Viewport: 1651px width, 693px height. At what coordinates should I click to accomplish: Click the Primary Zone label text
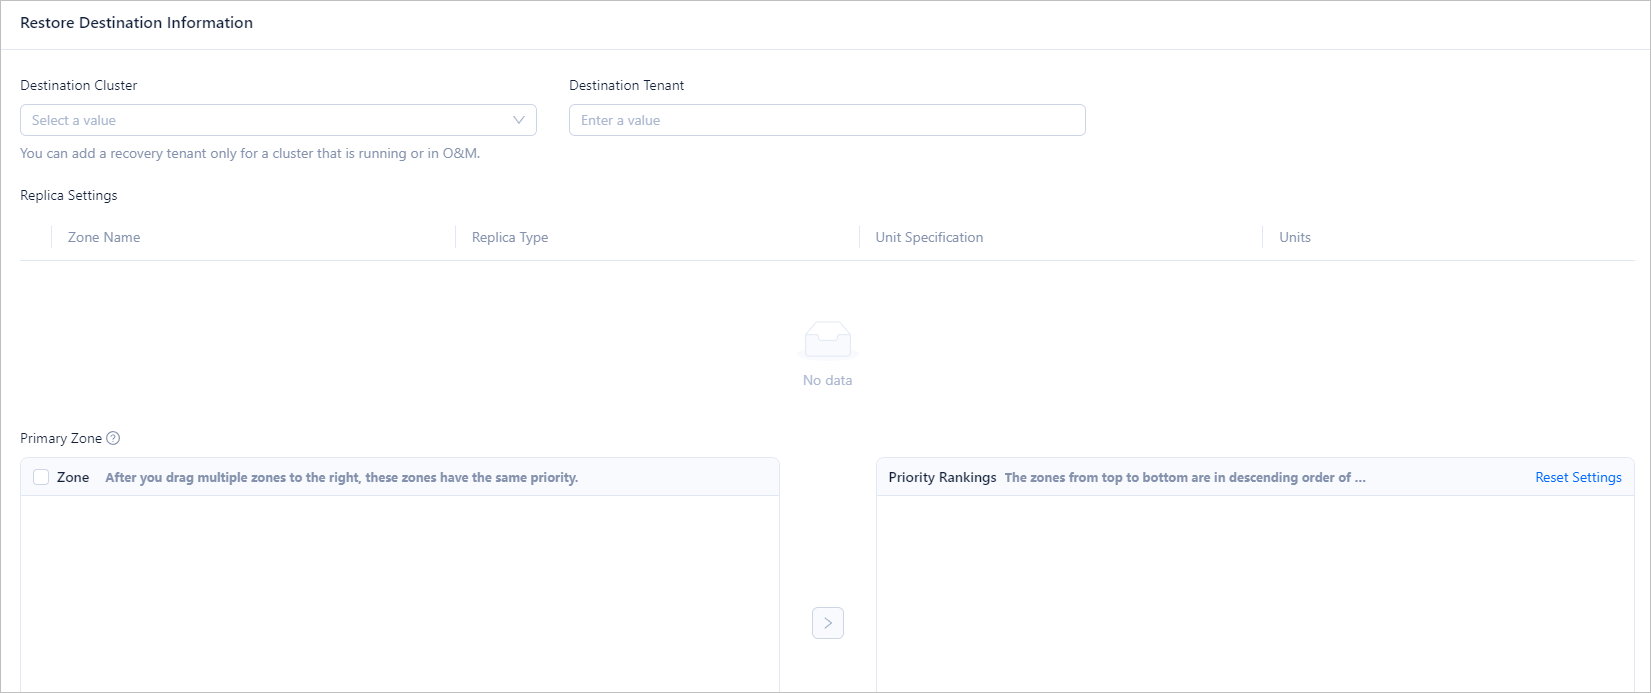(x=61, y=438)
